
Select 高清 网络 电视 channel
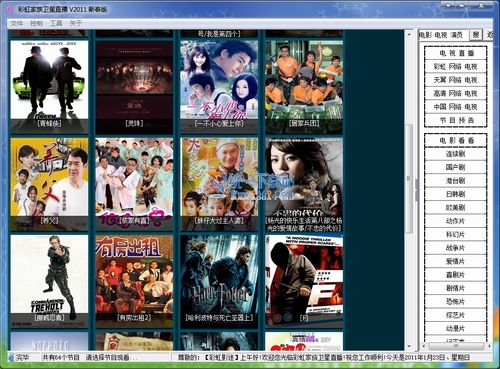pos(455,94)
